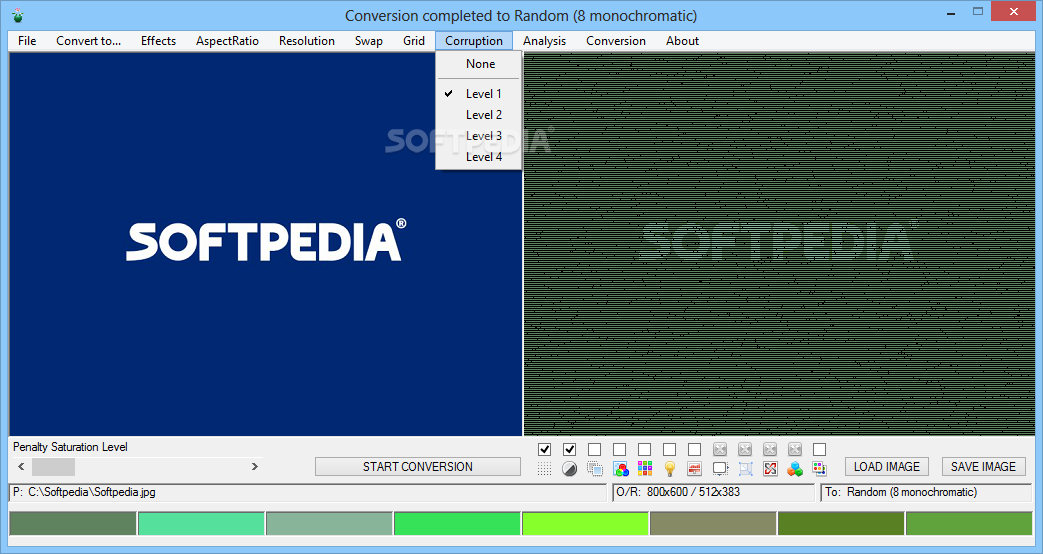The image size is (1043, 554).
Task: Select the olive khaki sixth palette swatch
Action: [713, 523]
